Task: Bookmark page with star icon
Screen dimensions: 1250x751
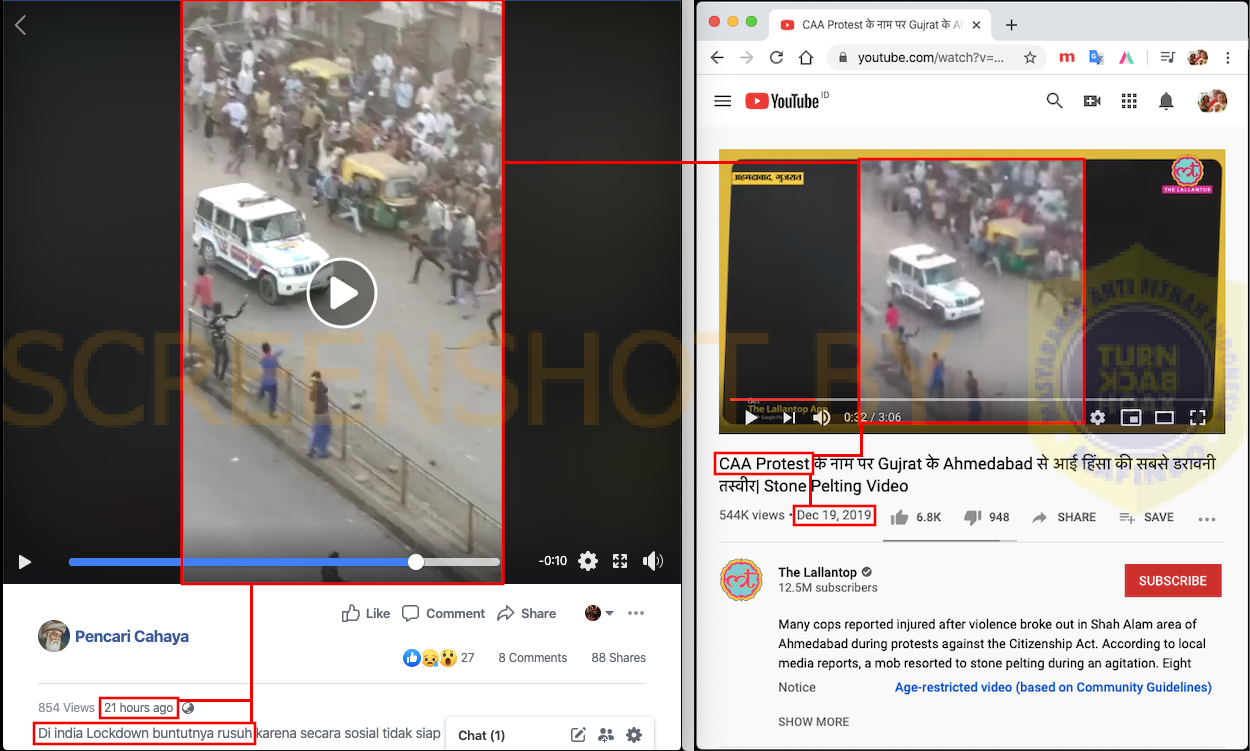Action: pos(1029,58)
